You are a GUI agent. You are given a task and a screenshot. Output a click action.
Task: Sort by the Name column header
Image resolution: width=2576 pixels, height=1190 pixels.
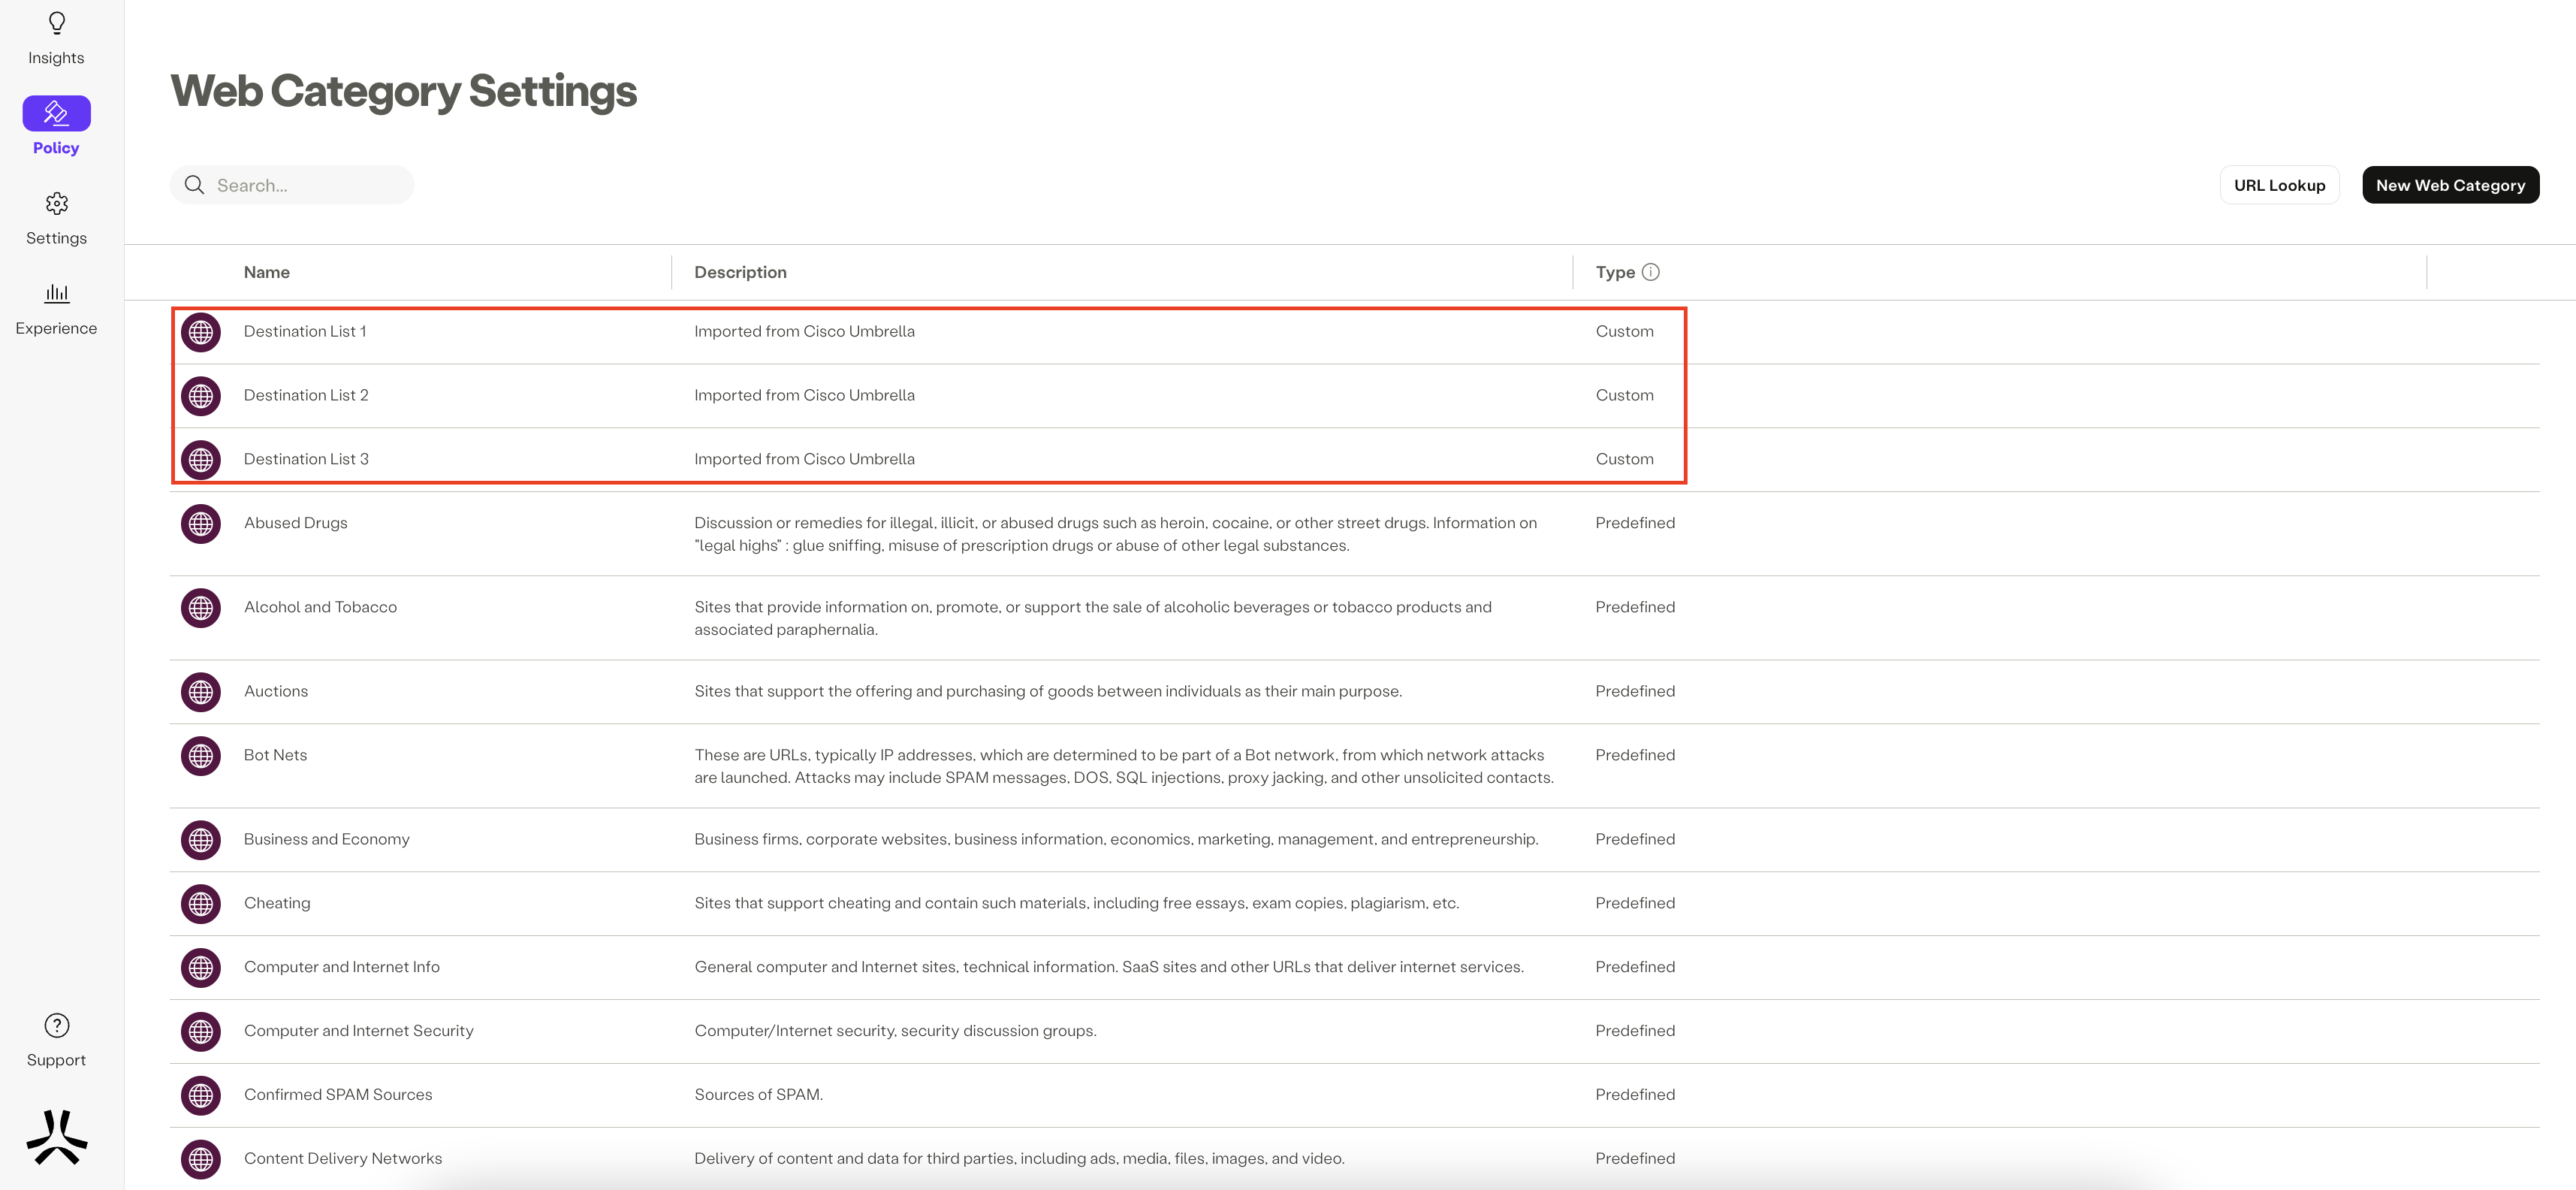tap(267, 272)
